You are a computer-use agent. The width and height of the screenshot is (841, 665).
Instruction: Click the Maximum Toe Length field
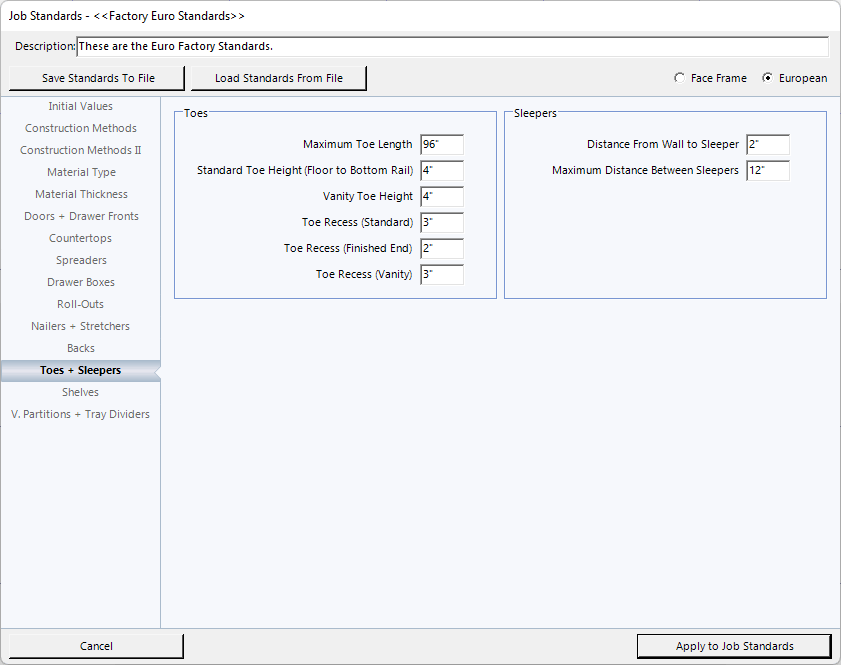[441, 145]
